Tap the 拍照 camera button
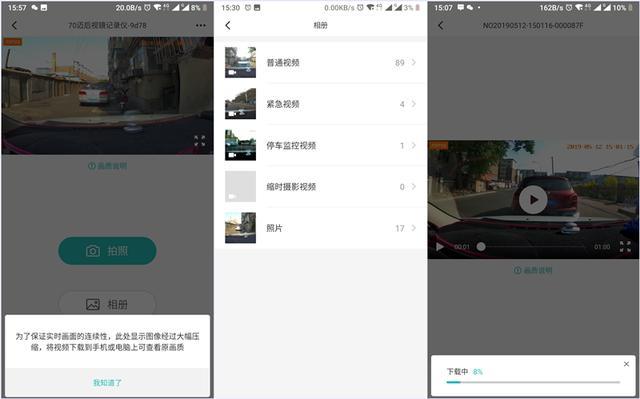This screenshot has height=399, width=640. pos(107,250)
